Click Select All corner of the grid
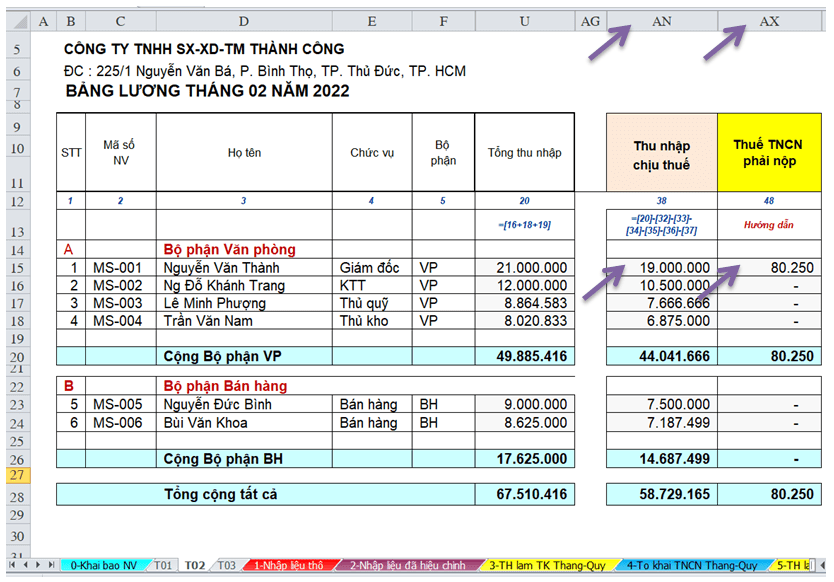This screenshot has width=834, height=582. point(15,21)
